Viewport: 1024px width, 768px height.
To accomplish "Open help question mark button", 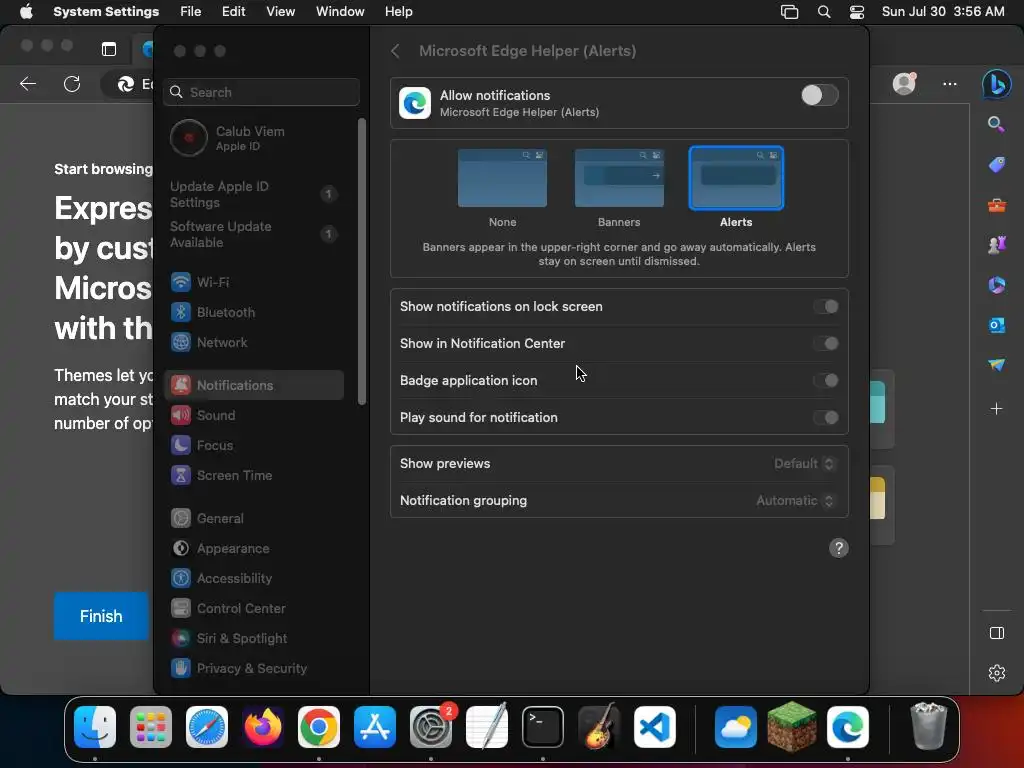I will pyautogui.click(x=839, y=548).
